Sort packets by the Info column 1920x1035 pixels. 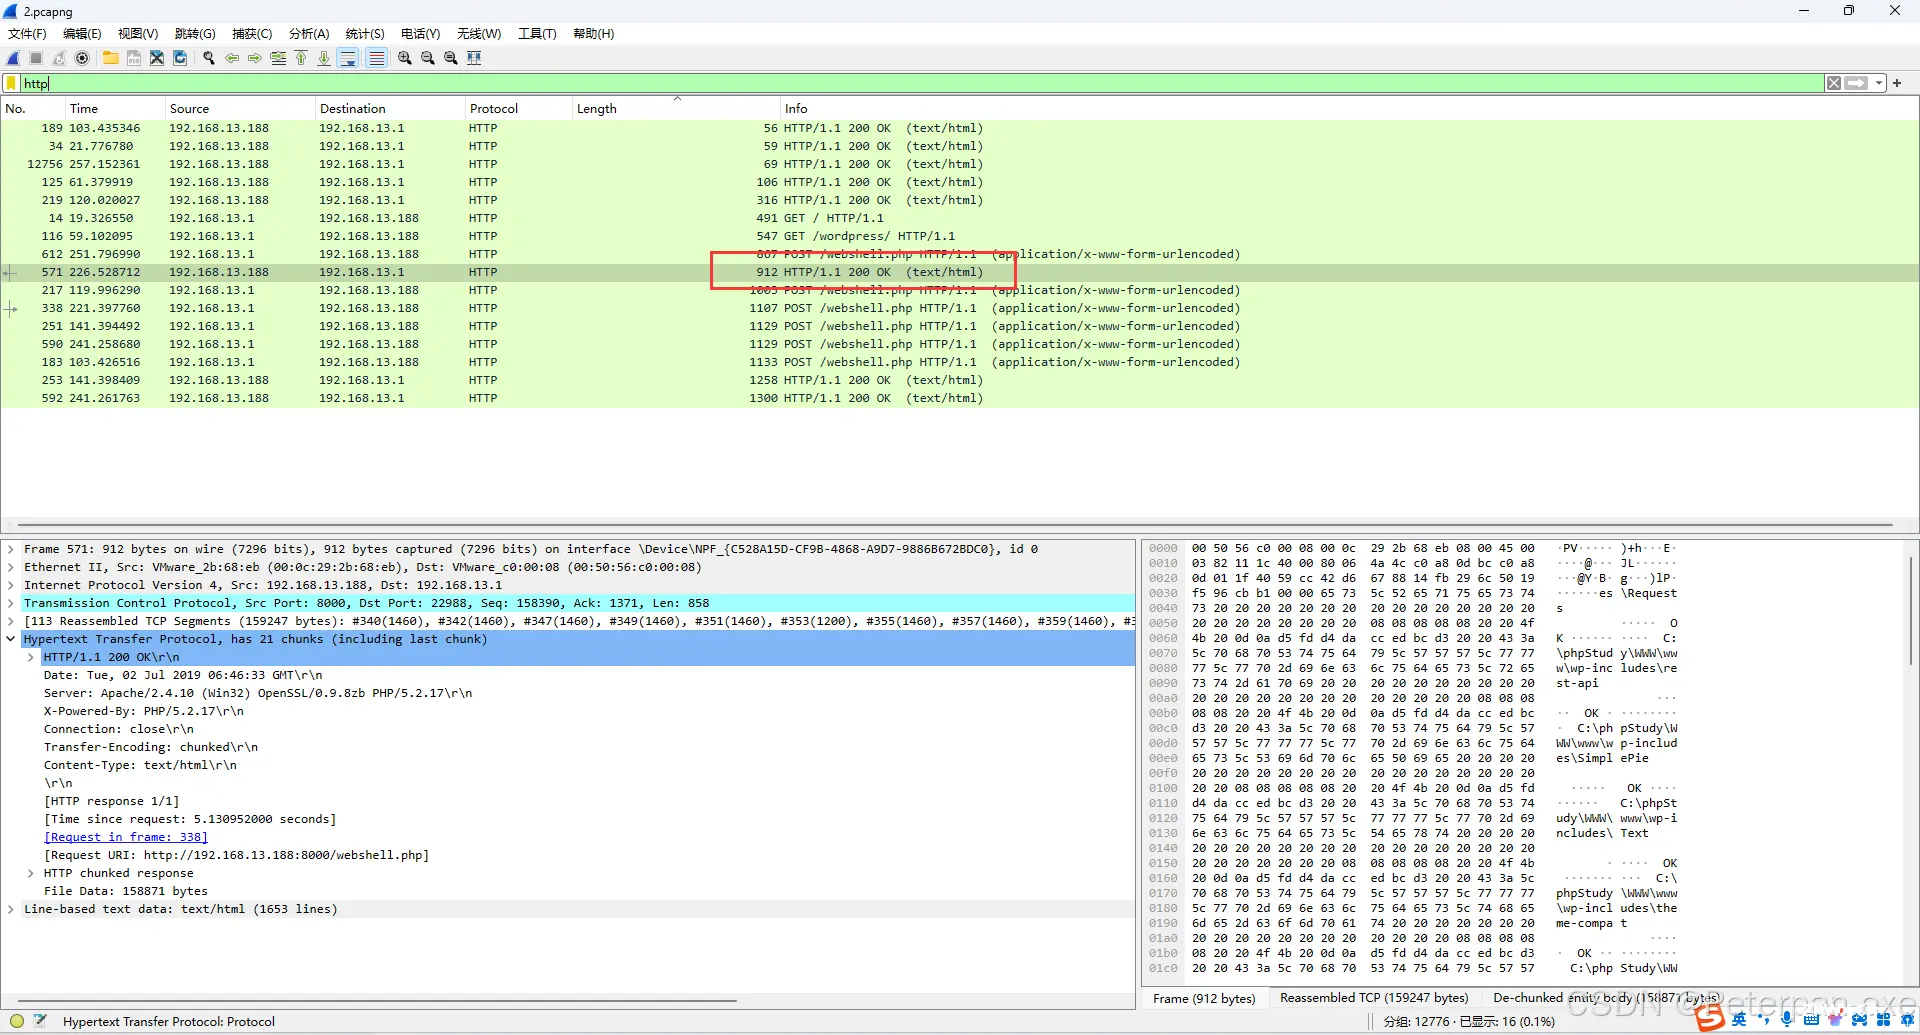pos(1350,109)
